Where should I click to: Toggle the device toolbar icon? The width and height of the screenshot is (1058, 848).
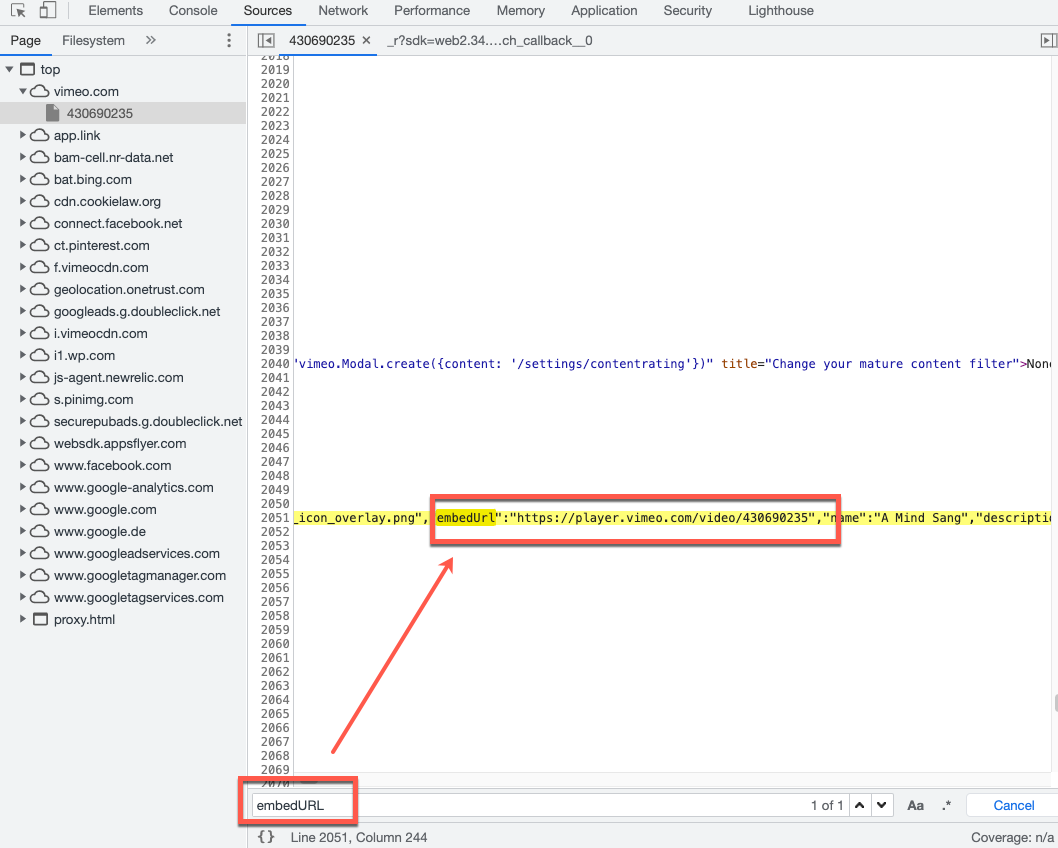click(x=47, y=11)
